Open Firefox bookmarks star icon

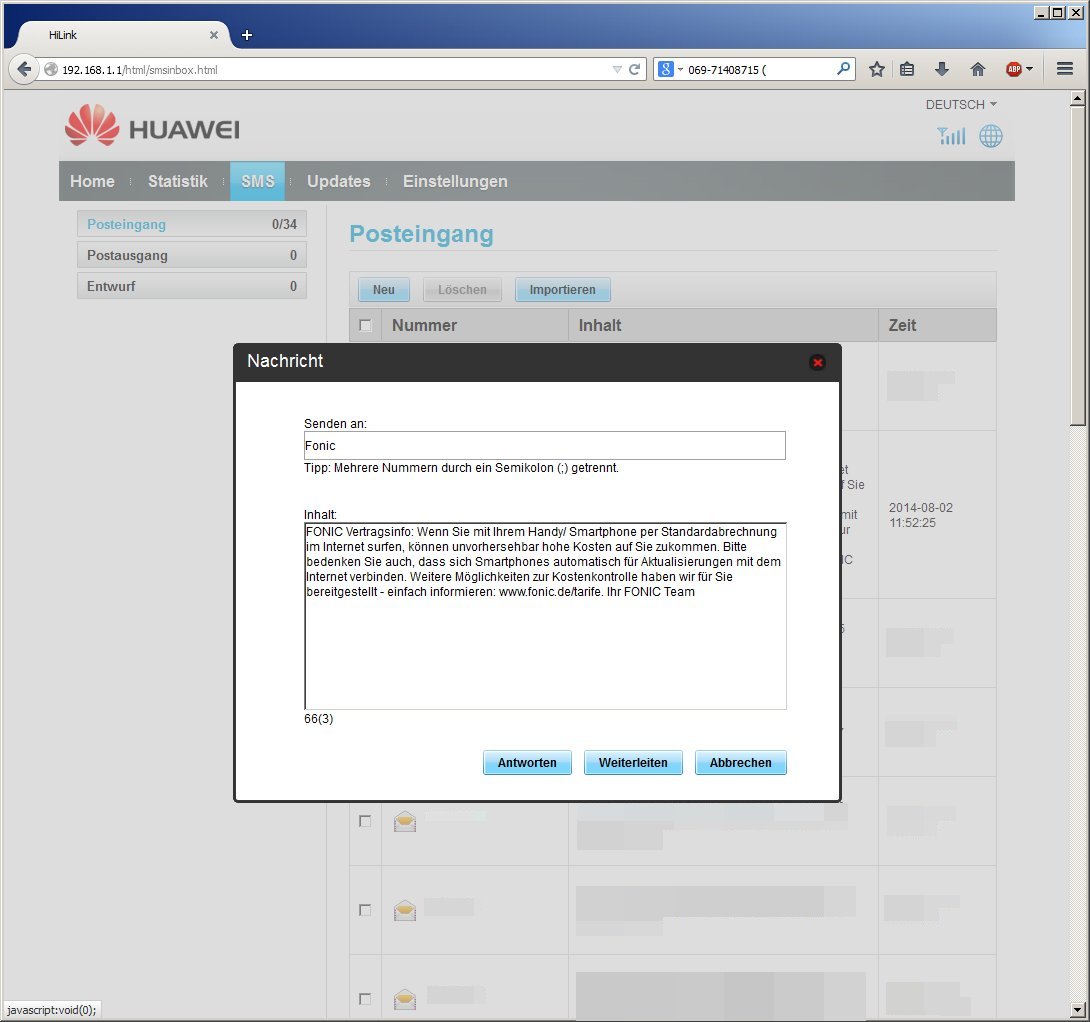click(x=877, y=69)
